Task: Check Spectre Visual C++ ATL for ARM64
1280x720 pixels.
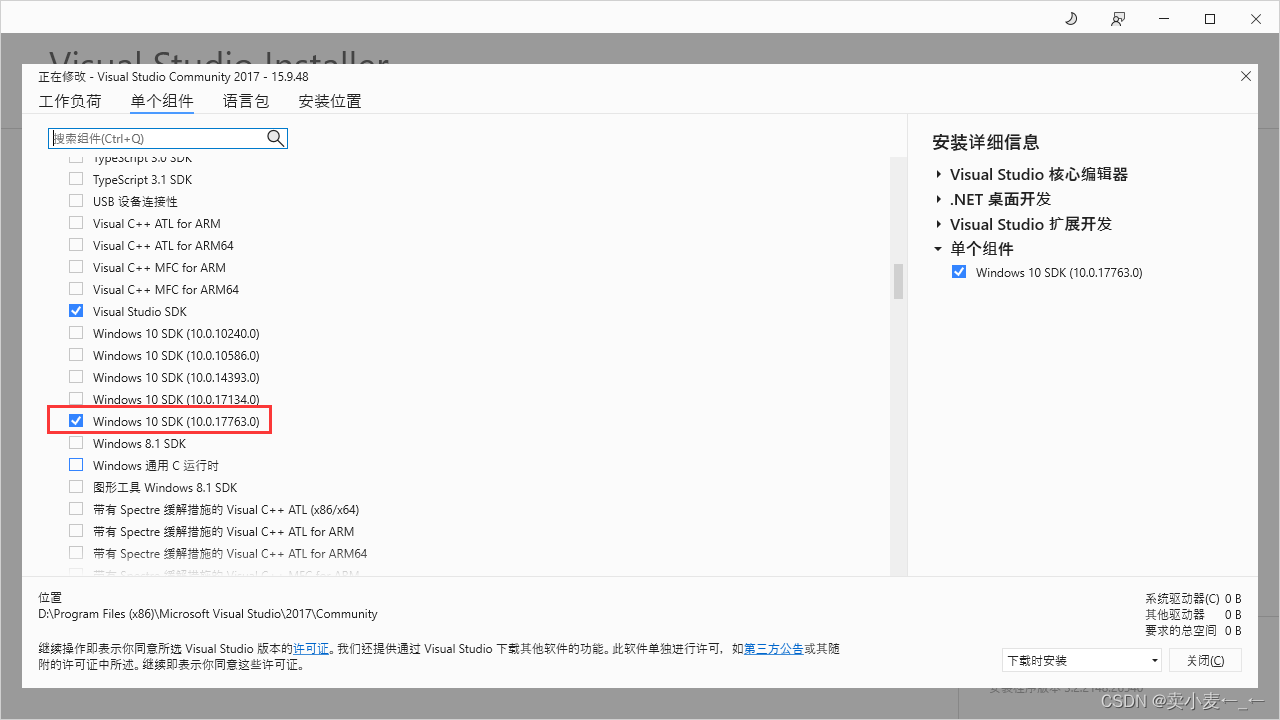Action: tap(76, 553)
